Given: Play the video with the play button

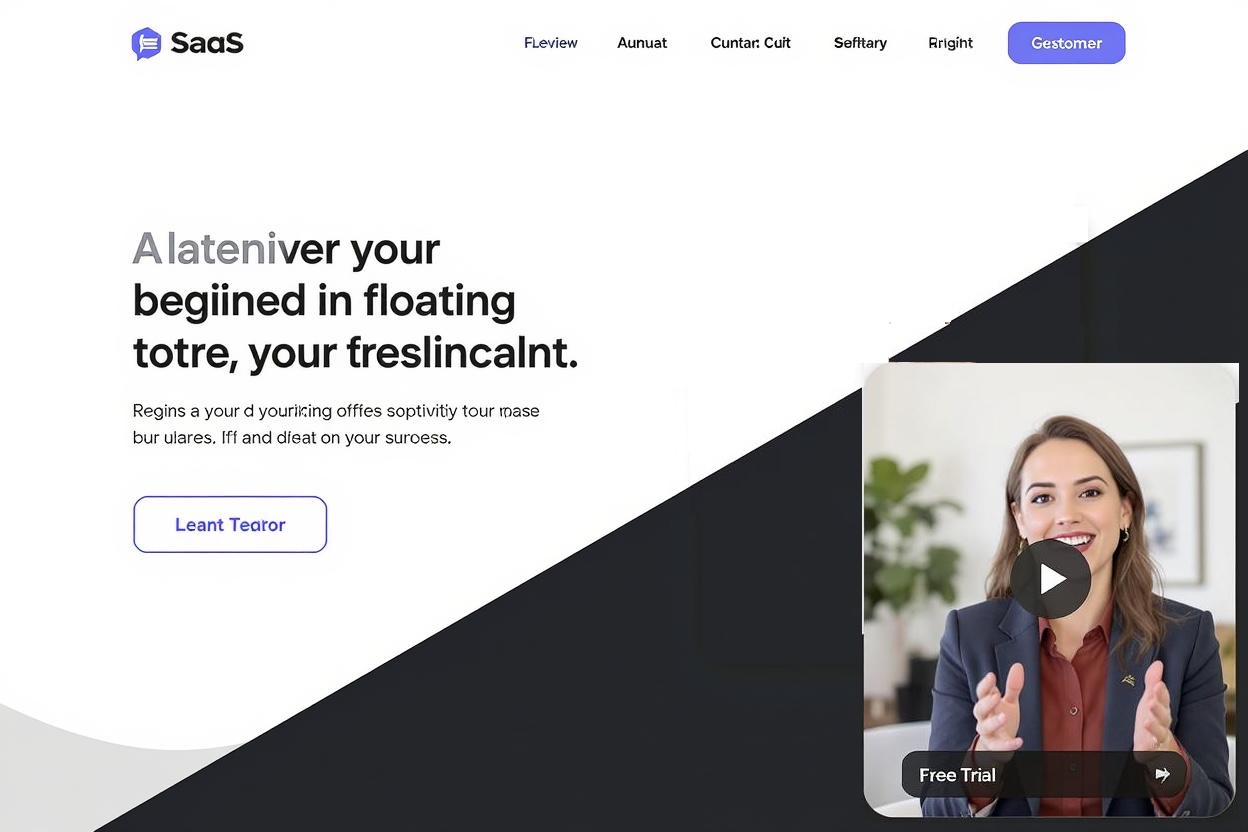Looking at the screenshot, I should pyautogui.click(x=1050, y=579).
